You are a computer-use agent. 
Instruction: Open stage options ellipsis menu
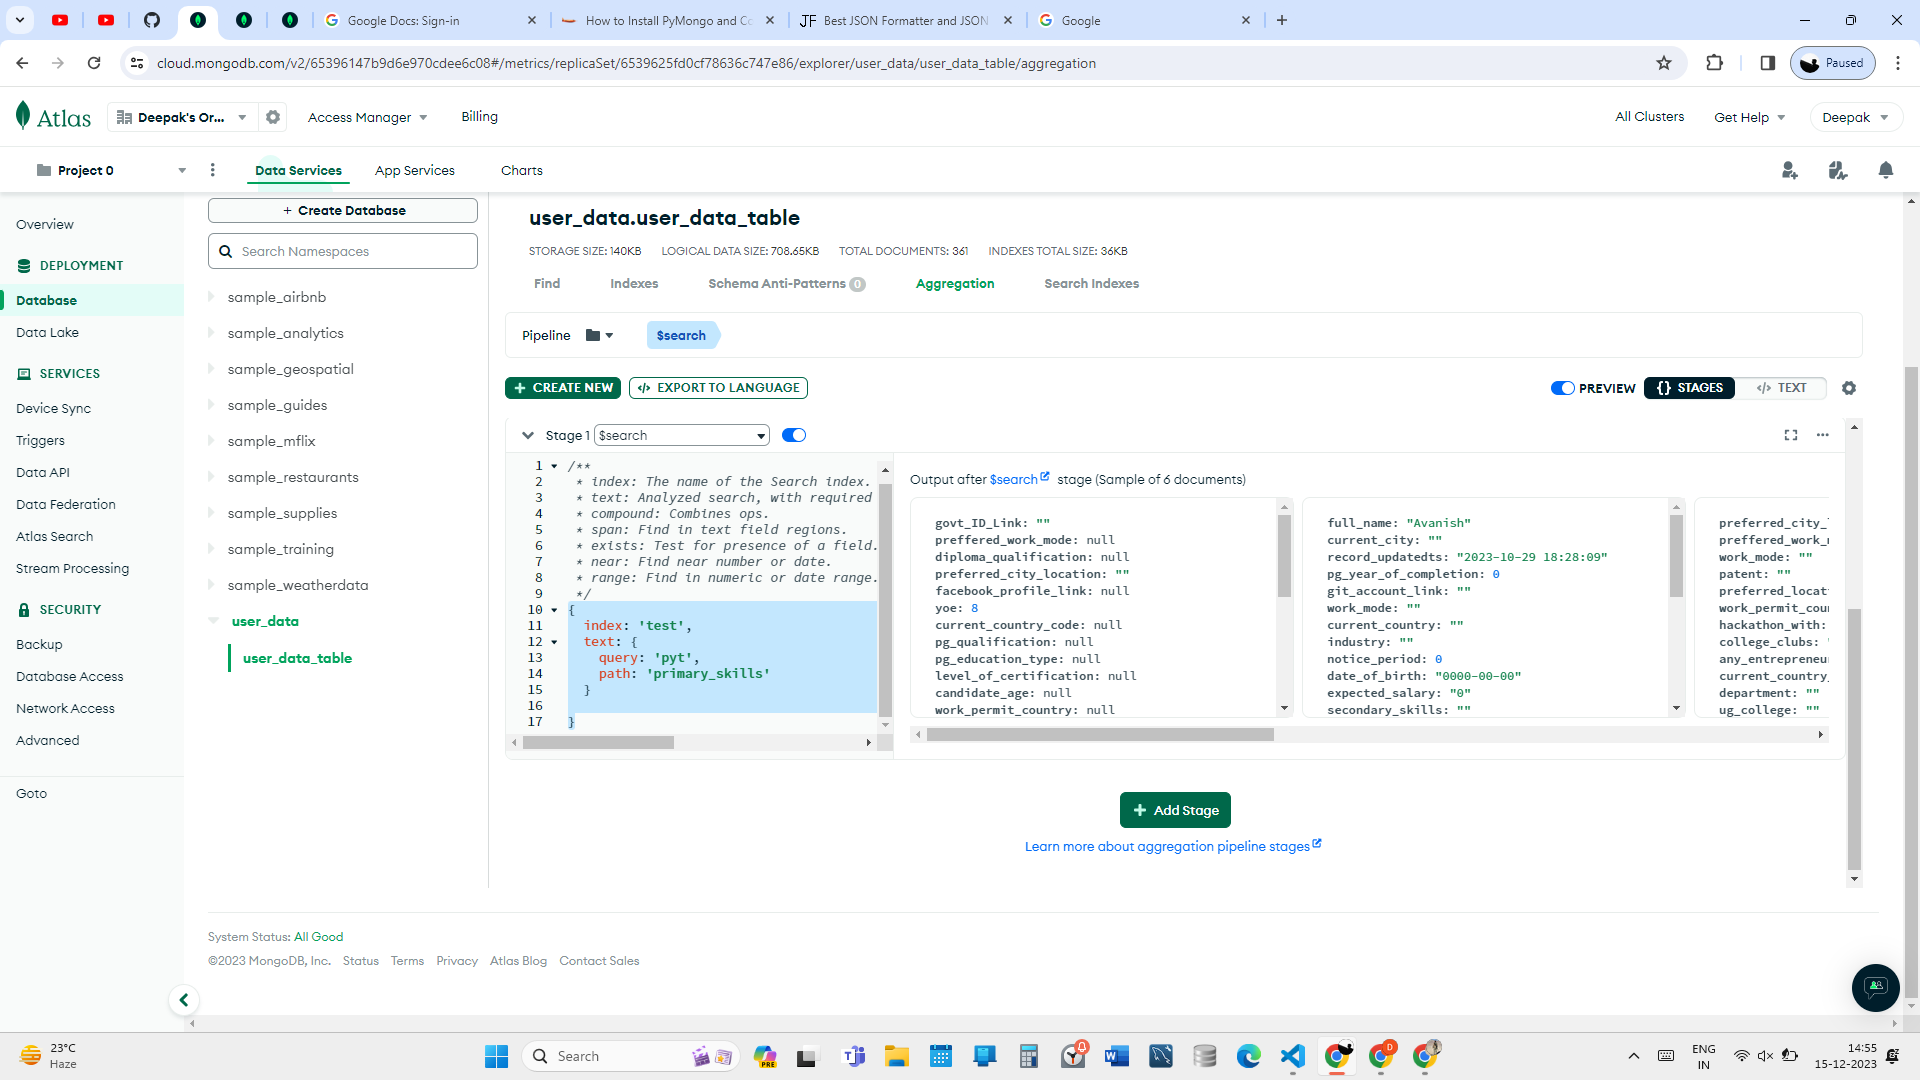tap(1823, 435)
